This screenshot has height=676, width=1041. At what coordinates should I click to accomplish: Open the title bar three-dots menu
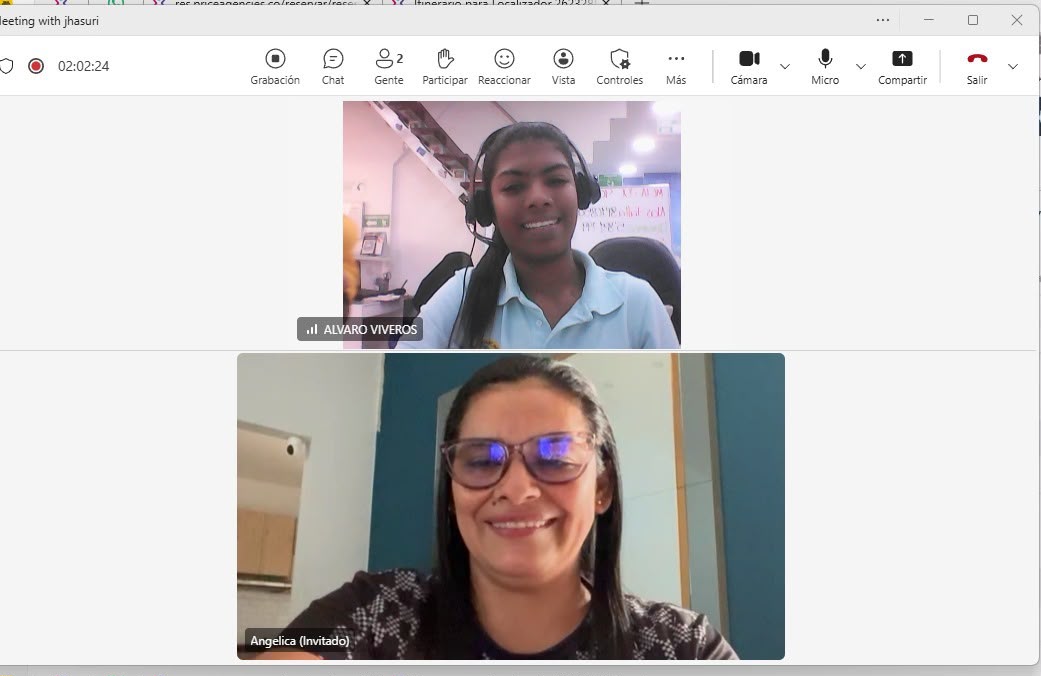pyautogui.click(x=882, y=20)
